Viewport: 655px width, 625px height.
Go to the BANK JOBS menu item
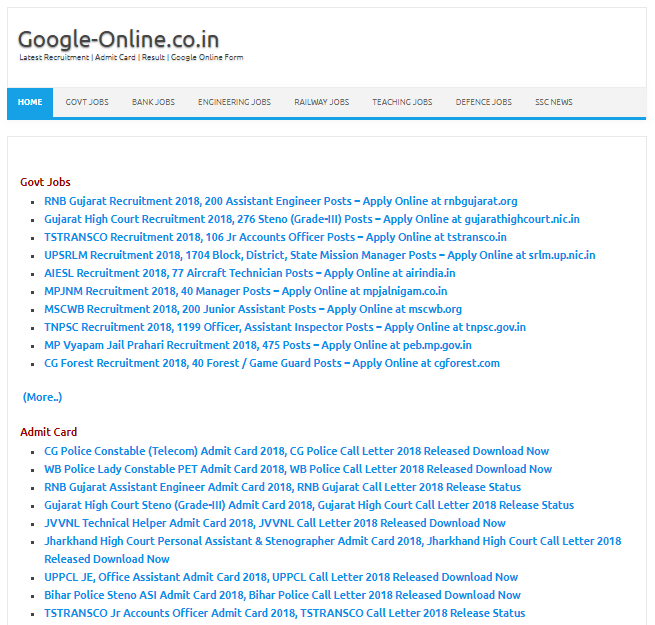click(x=153, y=102)
